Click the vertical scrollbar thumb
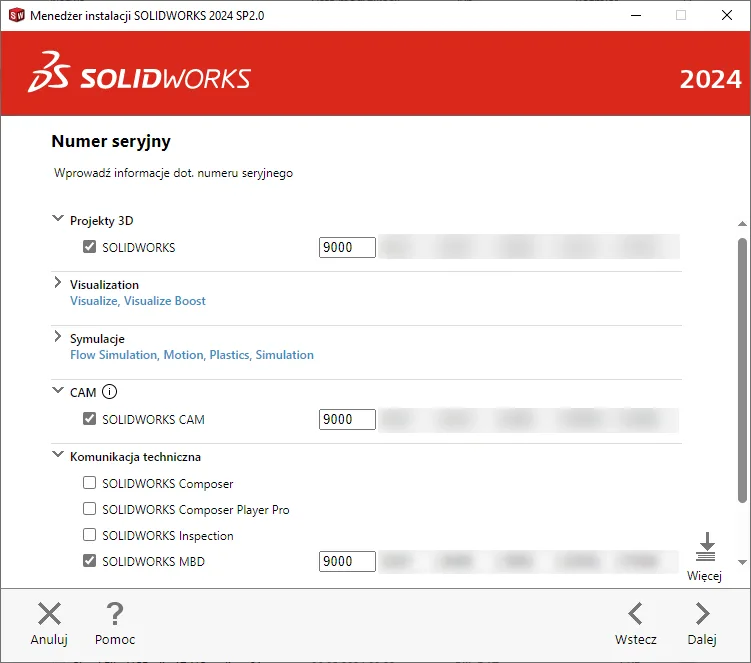Screen dimensions: 751x663 pos(742,370)
